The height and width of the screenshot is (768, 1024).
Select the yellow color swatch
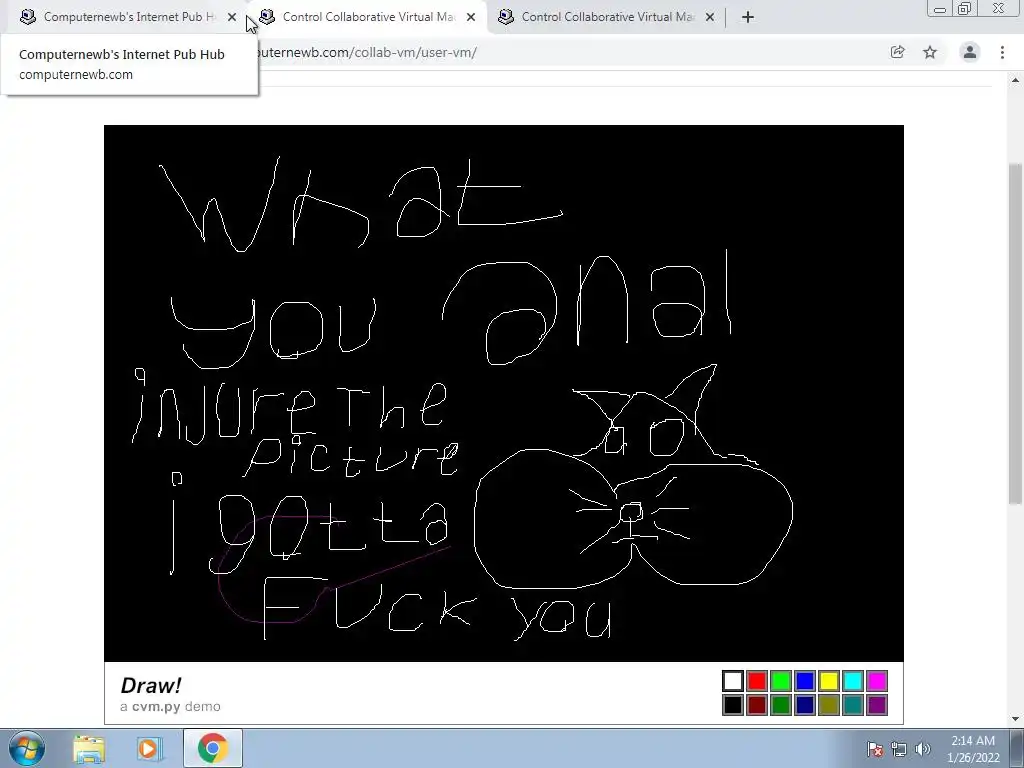click(x=829, y=681)
